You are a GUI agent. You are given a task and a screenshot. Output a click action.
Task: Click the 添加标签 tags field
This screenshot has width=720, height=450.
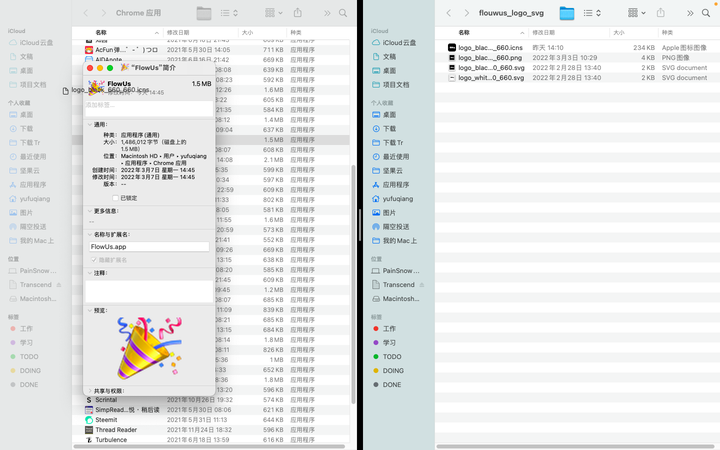pos(149,109)
